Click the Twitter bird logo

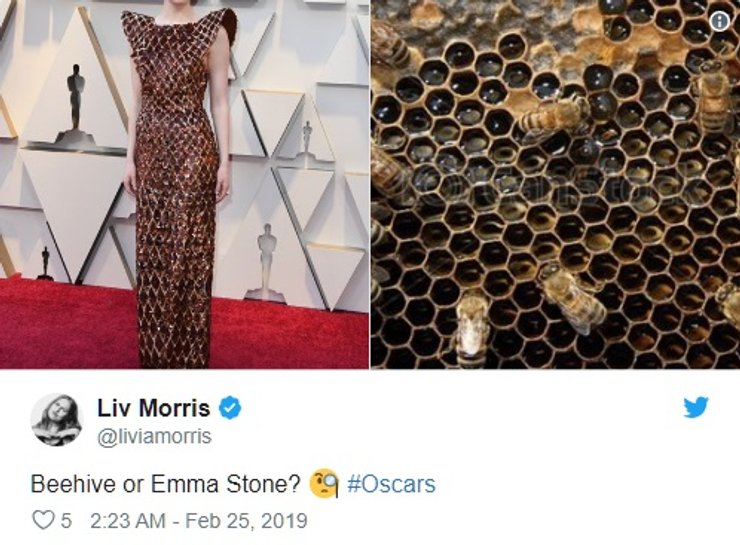696,407
